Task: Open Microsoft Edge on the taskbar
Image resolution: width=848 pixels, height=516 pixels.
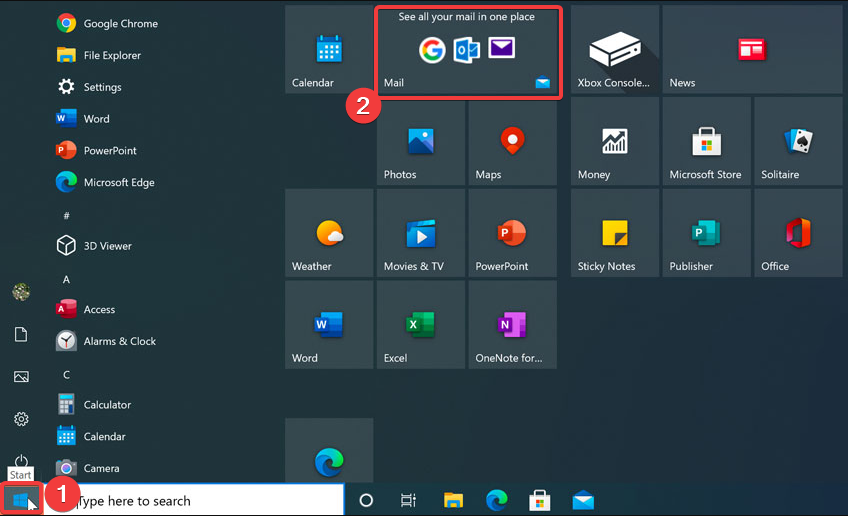Action: (496, 500)
